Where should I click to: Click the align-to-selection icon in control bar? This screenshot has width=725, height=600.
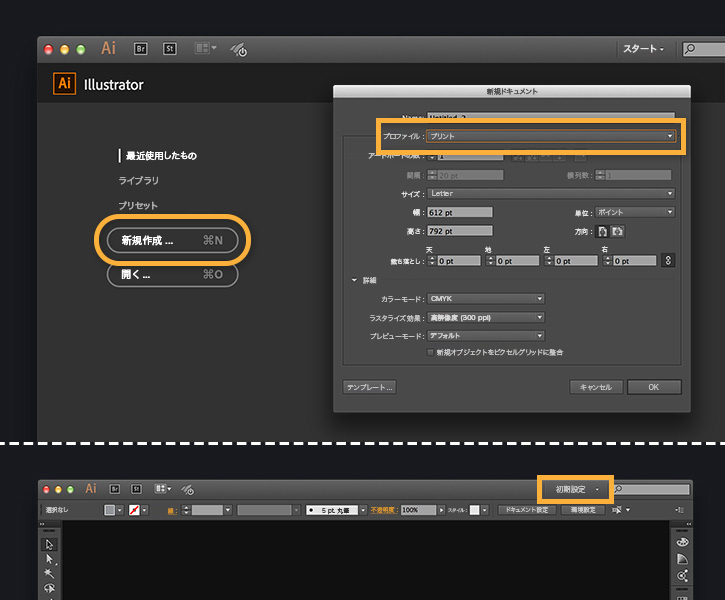pos(616,510)
